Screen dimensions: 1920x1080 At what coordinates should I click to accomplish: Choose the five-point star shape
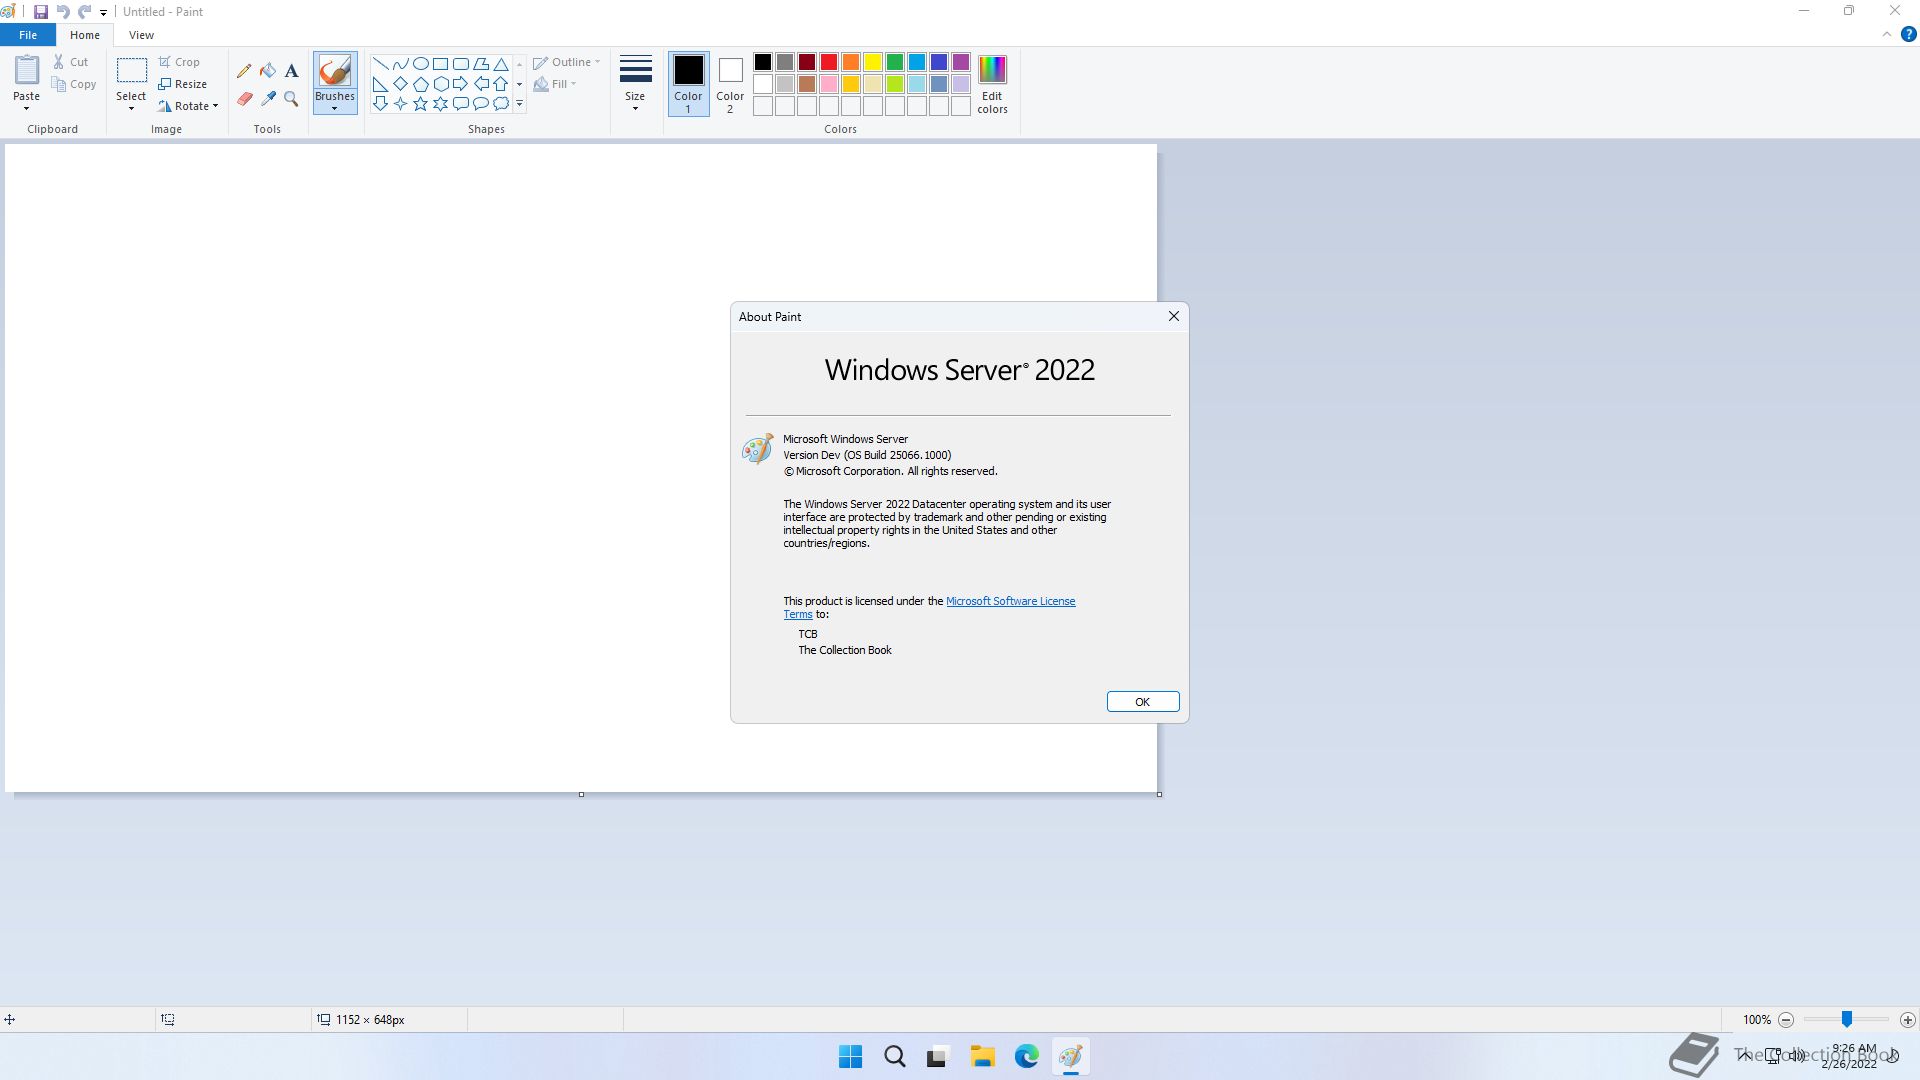coord(420,104)
